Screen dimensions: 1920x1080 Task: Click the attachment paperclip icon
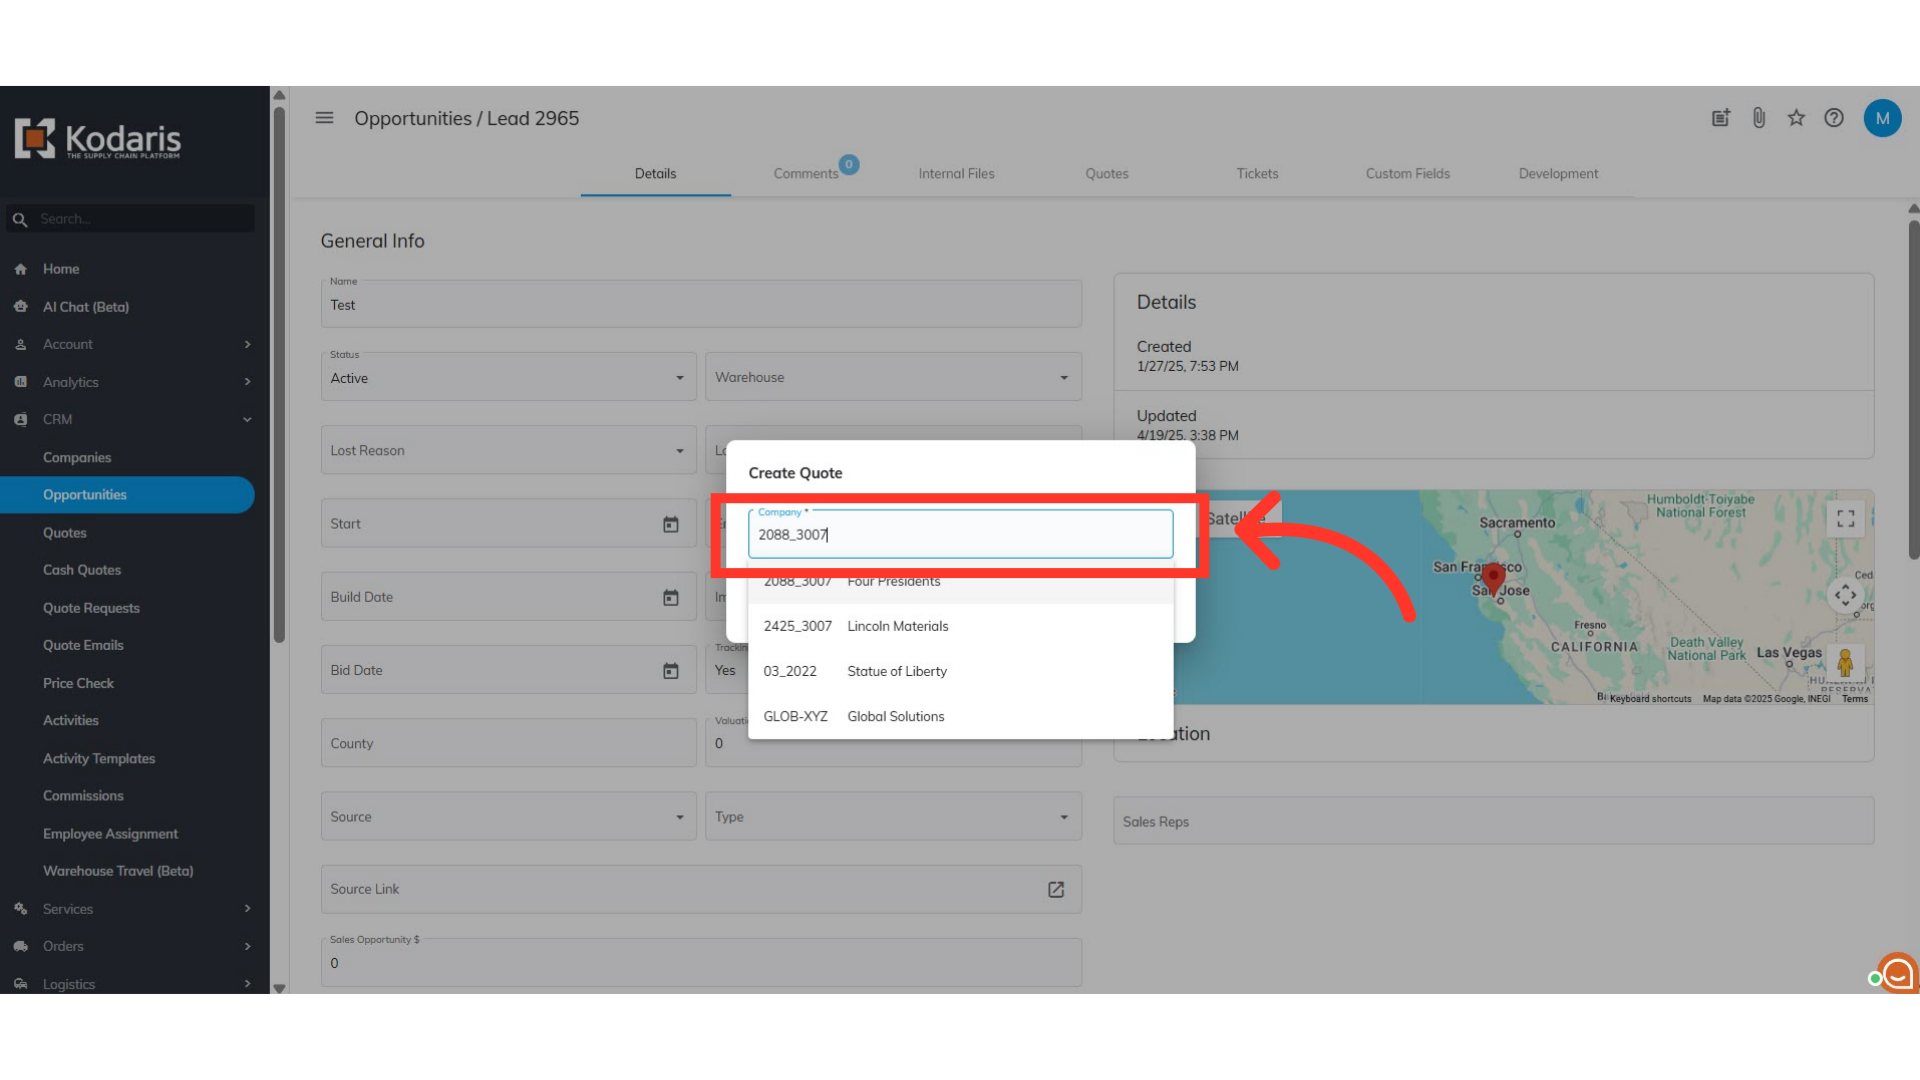point(1759,118)
